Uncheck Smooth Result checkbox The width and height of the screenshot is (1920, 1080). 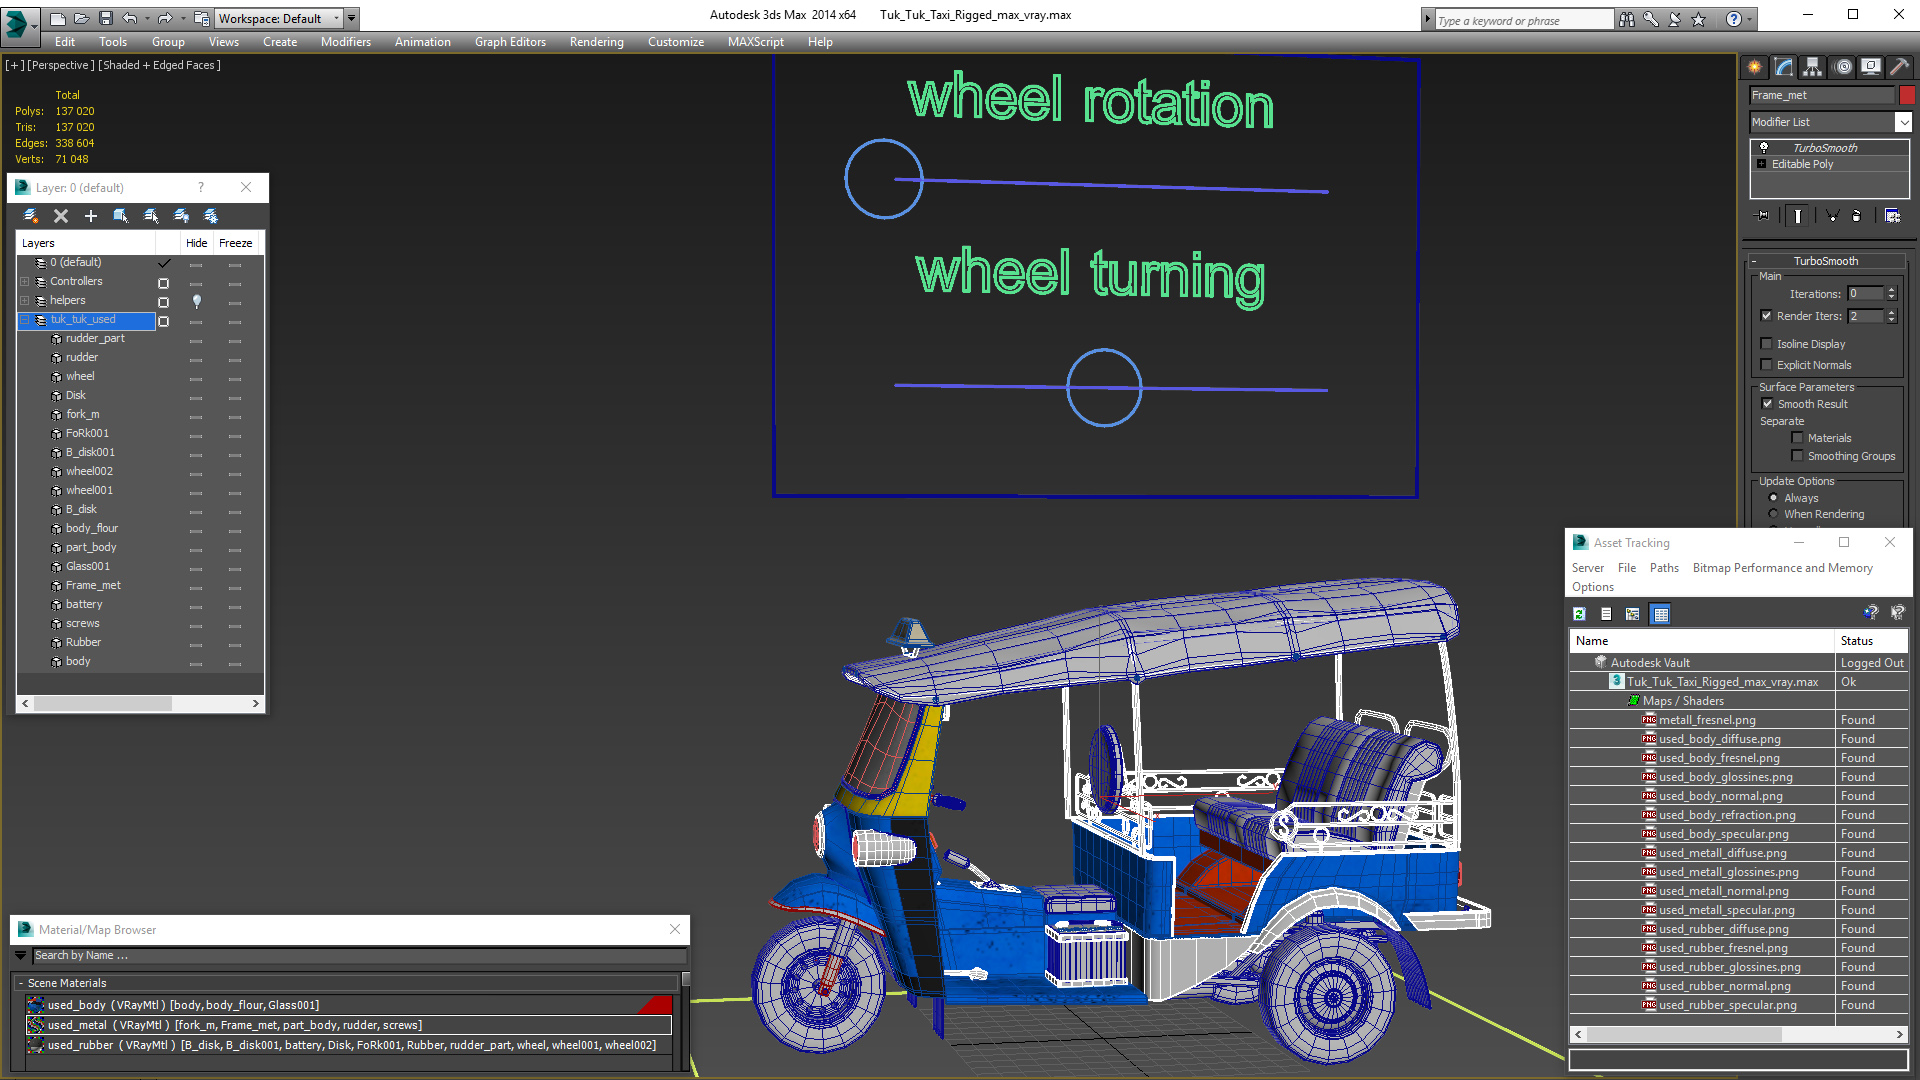click(x=1767, y=404)
